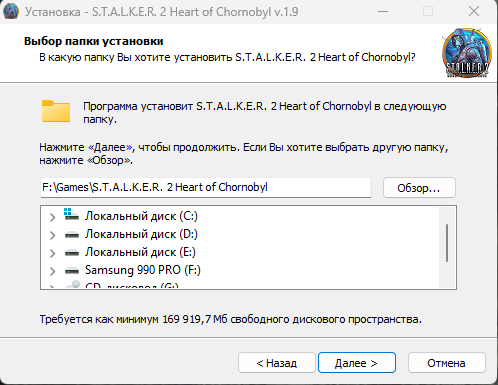Select the CD drive icon for G:
The image size is (498, 385).
pyautogui.click(x=73, y=284)
